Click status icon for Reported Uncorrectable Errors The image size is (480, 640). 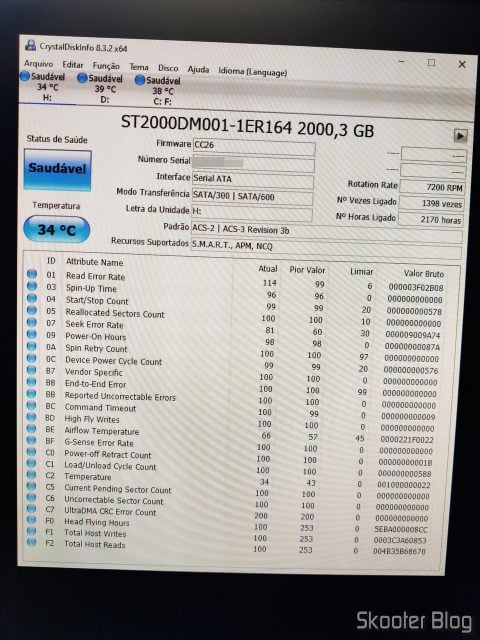click(x=32, y=393)
